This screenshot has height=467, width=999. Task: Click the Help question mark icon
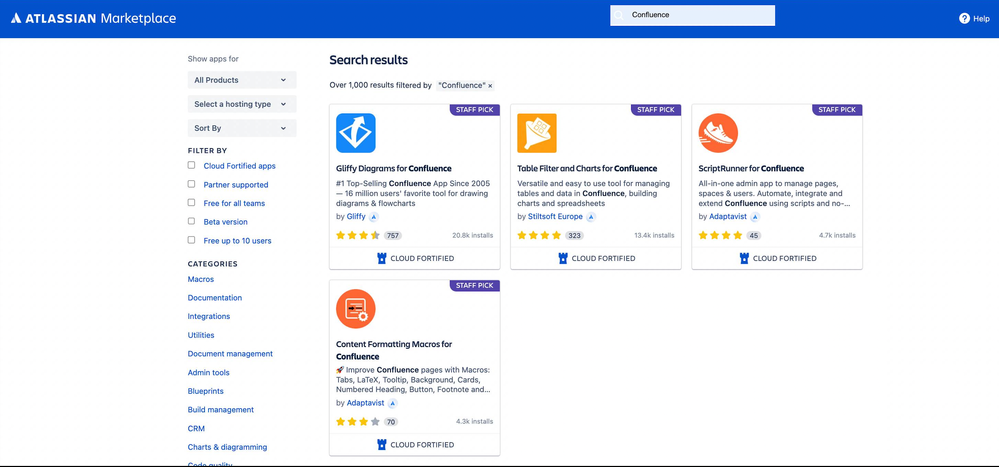(x=964, y=18)
